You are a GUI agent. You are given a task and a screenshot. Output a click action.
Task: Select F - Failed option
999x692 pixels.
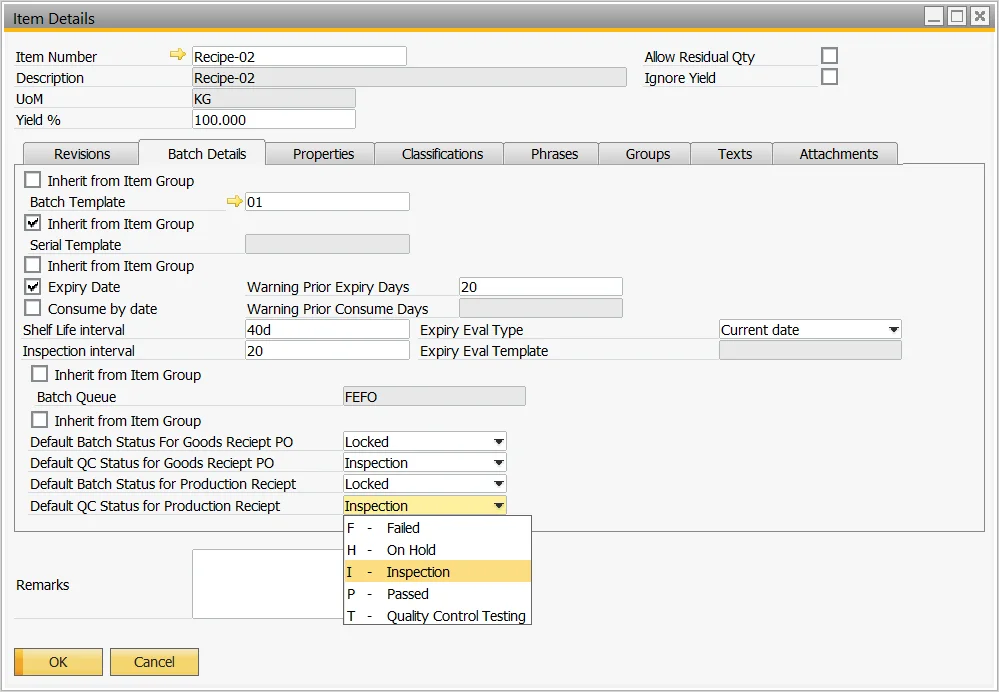click(437, 528)
